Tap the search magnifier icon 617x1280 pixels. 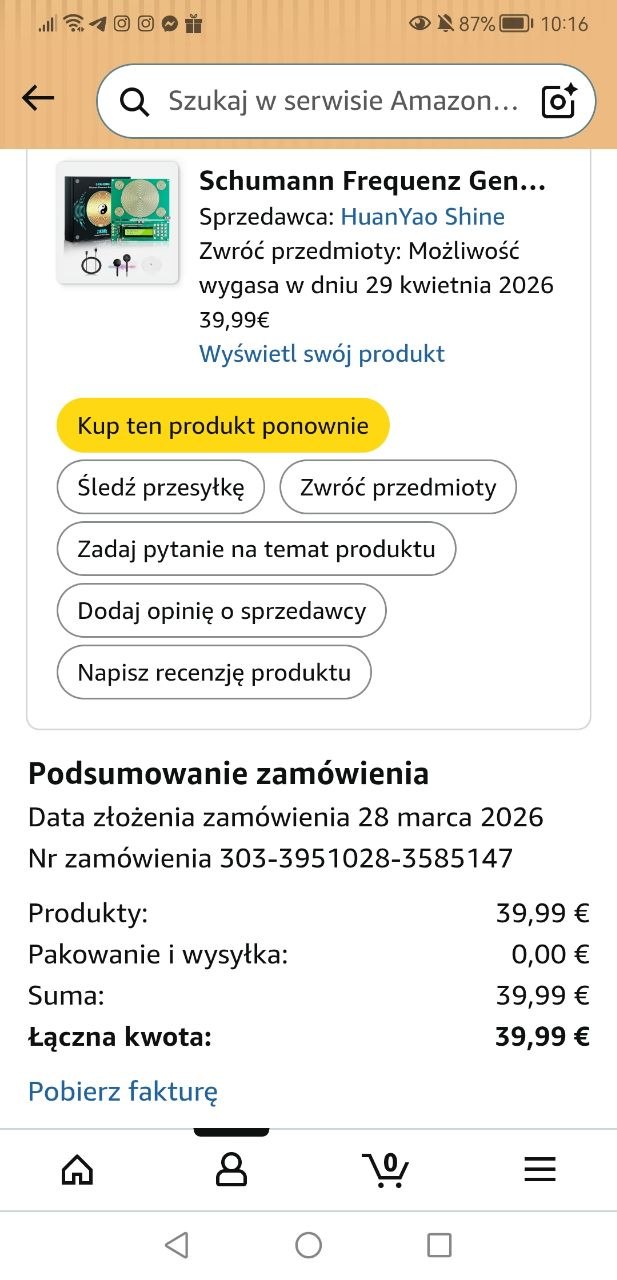click(x=134, y=101)
